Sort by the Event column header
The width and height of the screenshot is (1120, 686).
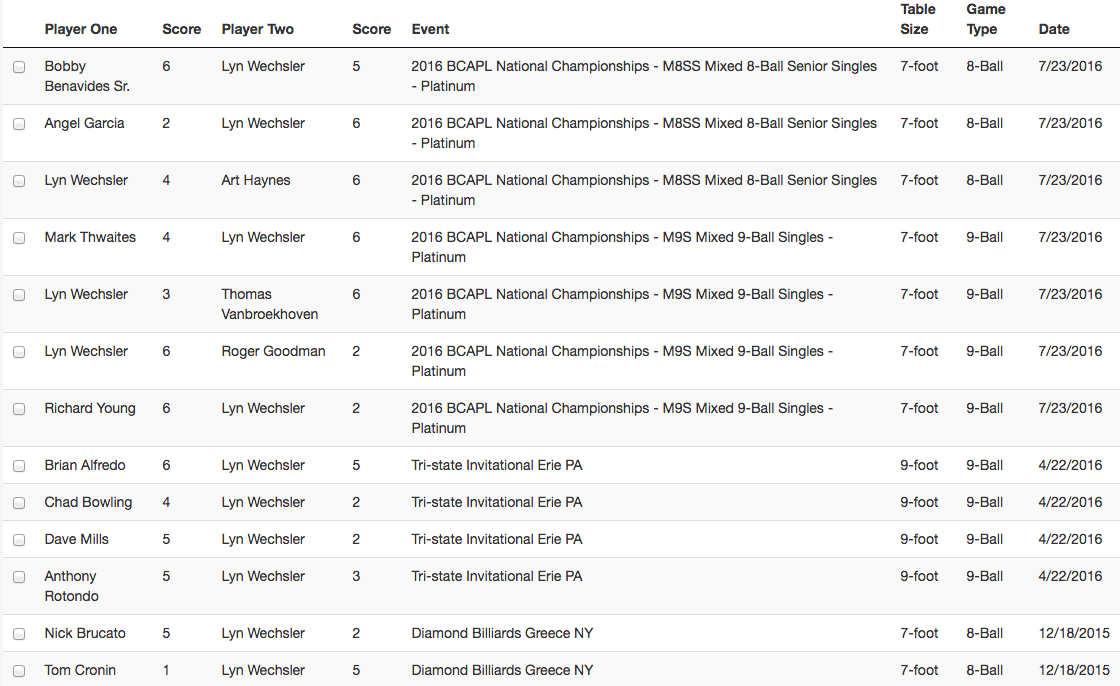[430, 29]
